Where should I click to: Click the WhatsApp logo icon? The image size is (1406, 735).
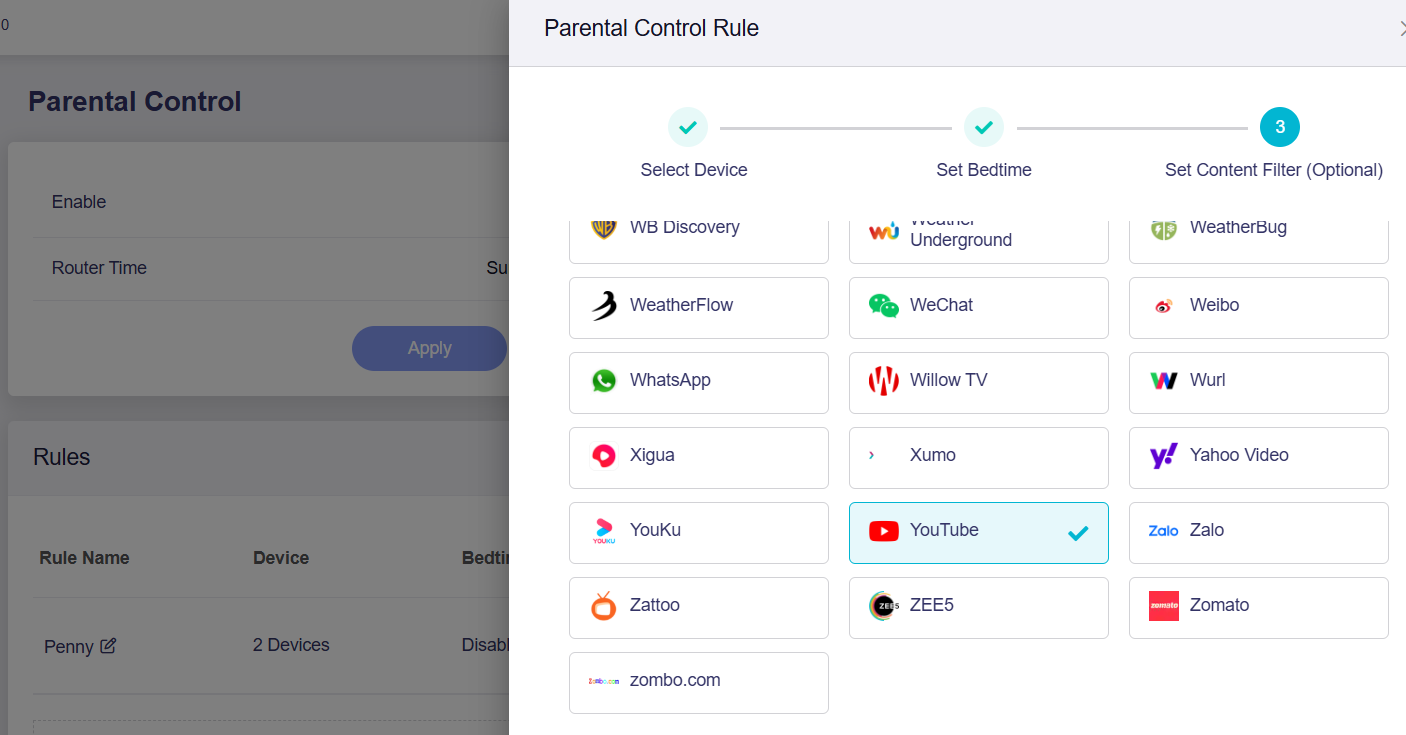coord(604,381)
